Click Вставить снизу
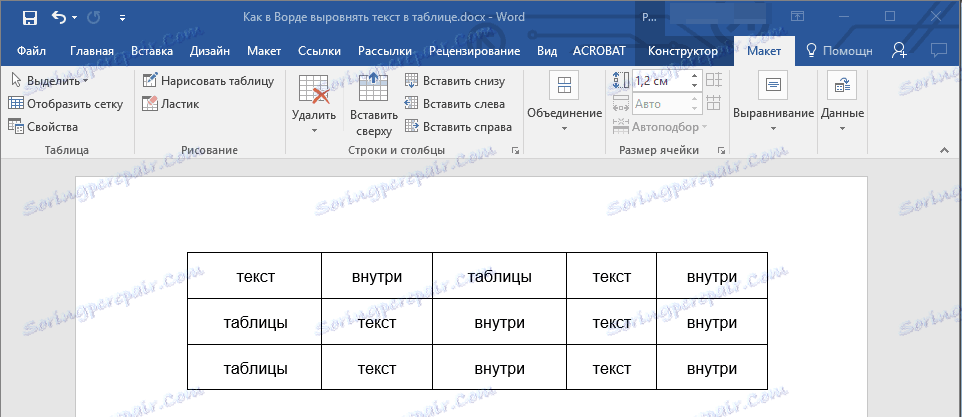The image size is (962, 417). coord(455,80)
